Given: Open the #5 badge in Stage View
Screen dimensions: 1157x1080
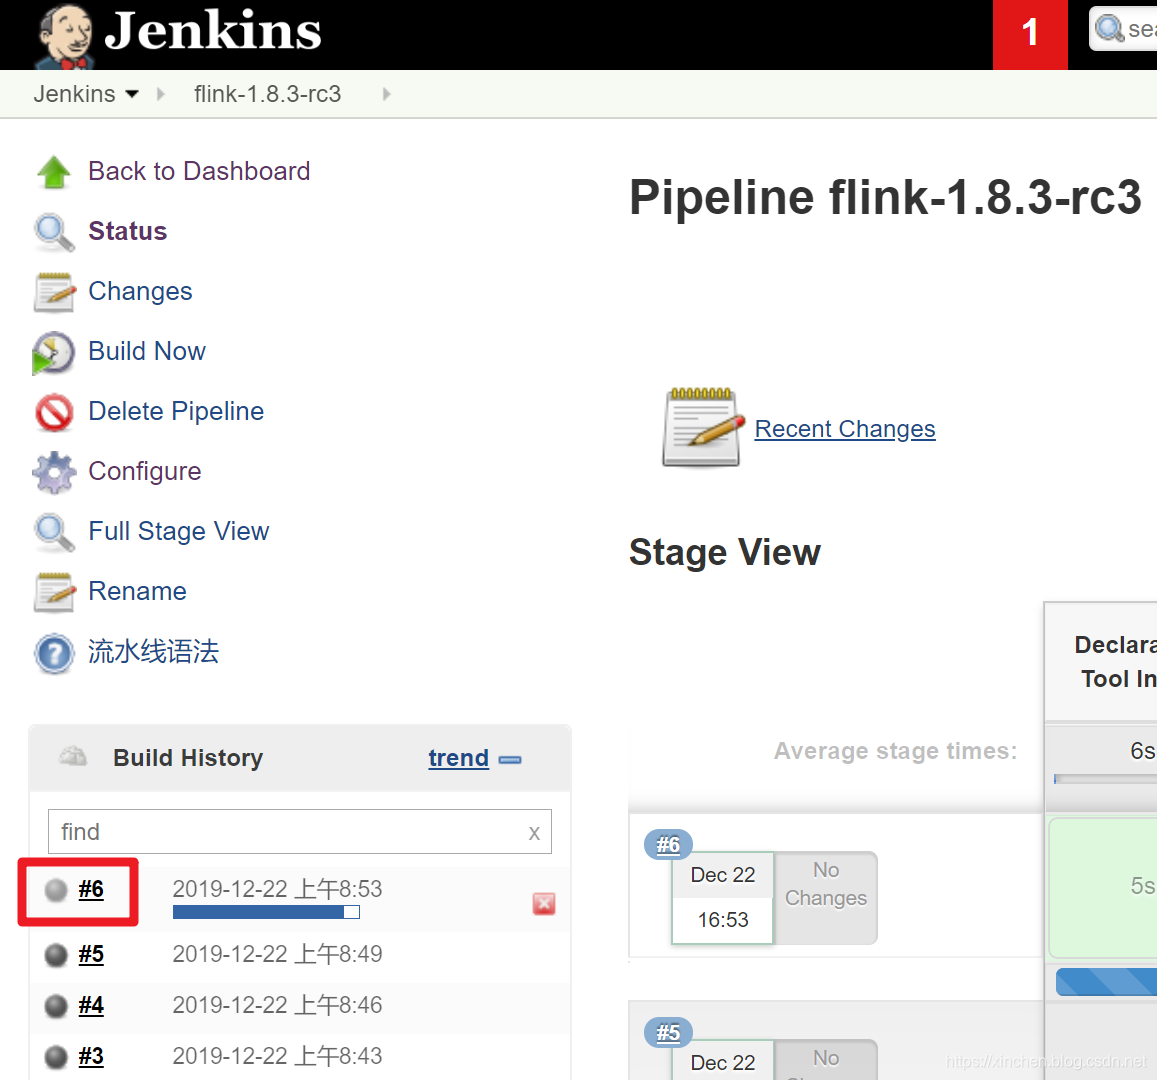Looking at the screenshot, I should coord(669,1032).
